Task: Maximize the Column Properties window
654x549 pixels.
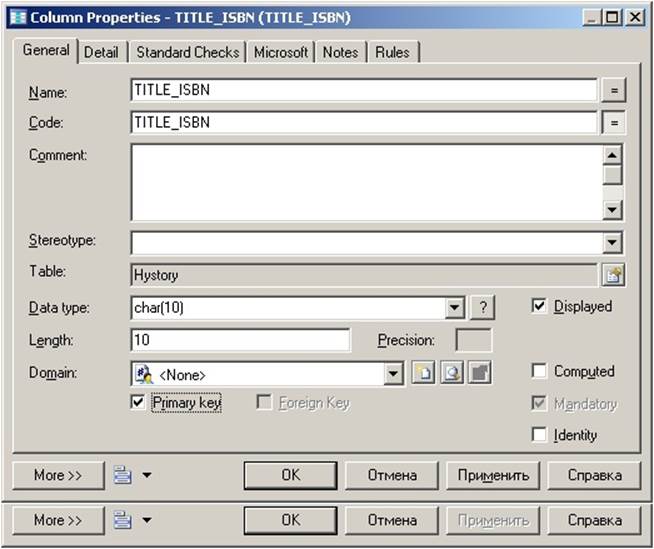Action: click(612, 18)
